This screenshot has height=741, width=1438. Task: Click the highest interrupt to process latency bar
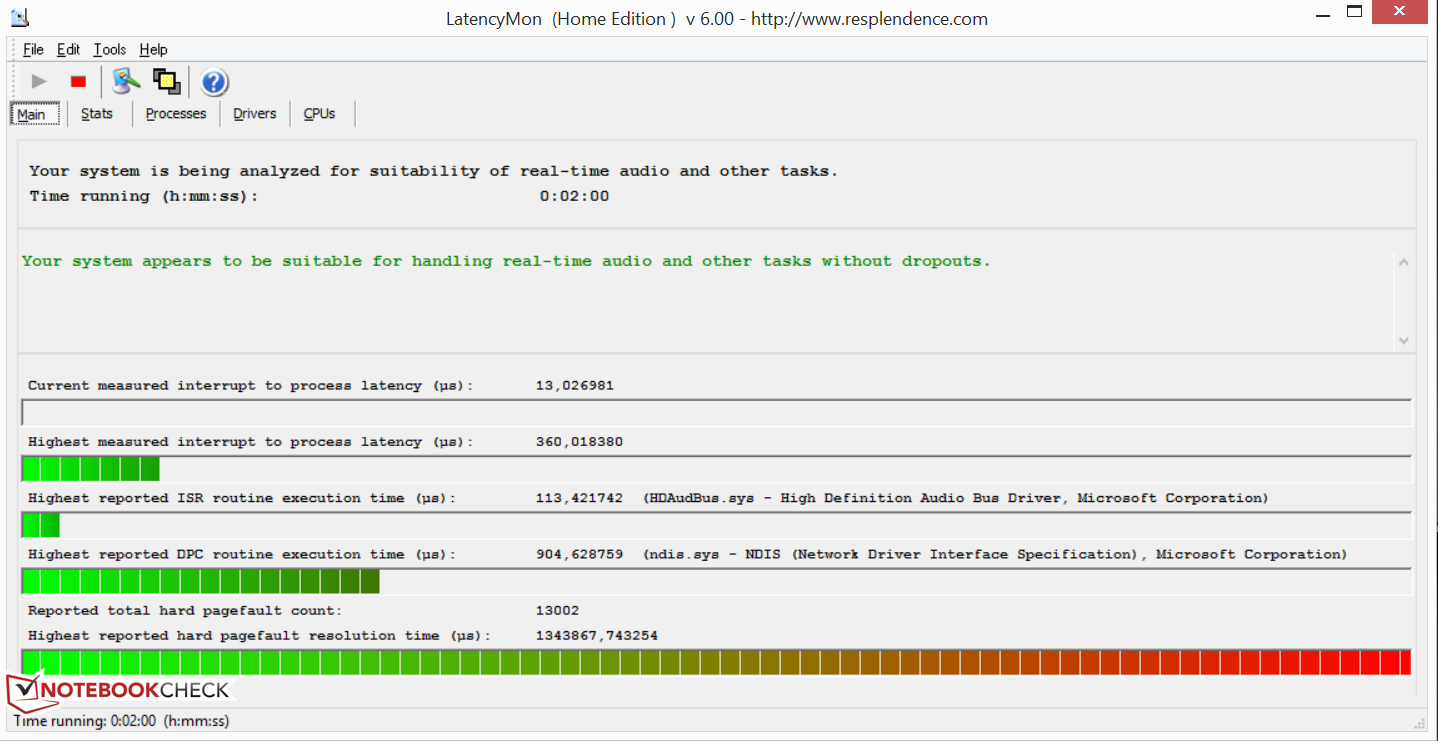716,469
